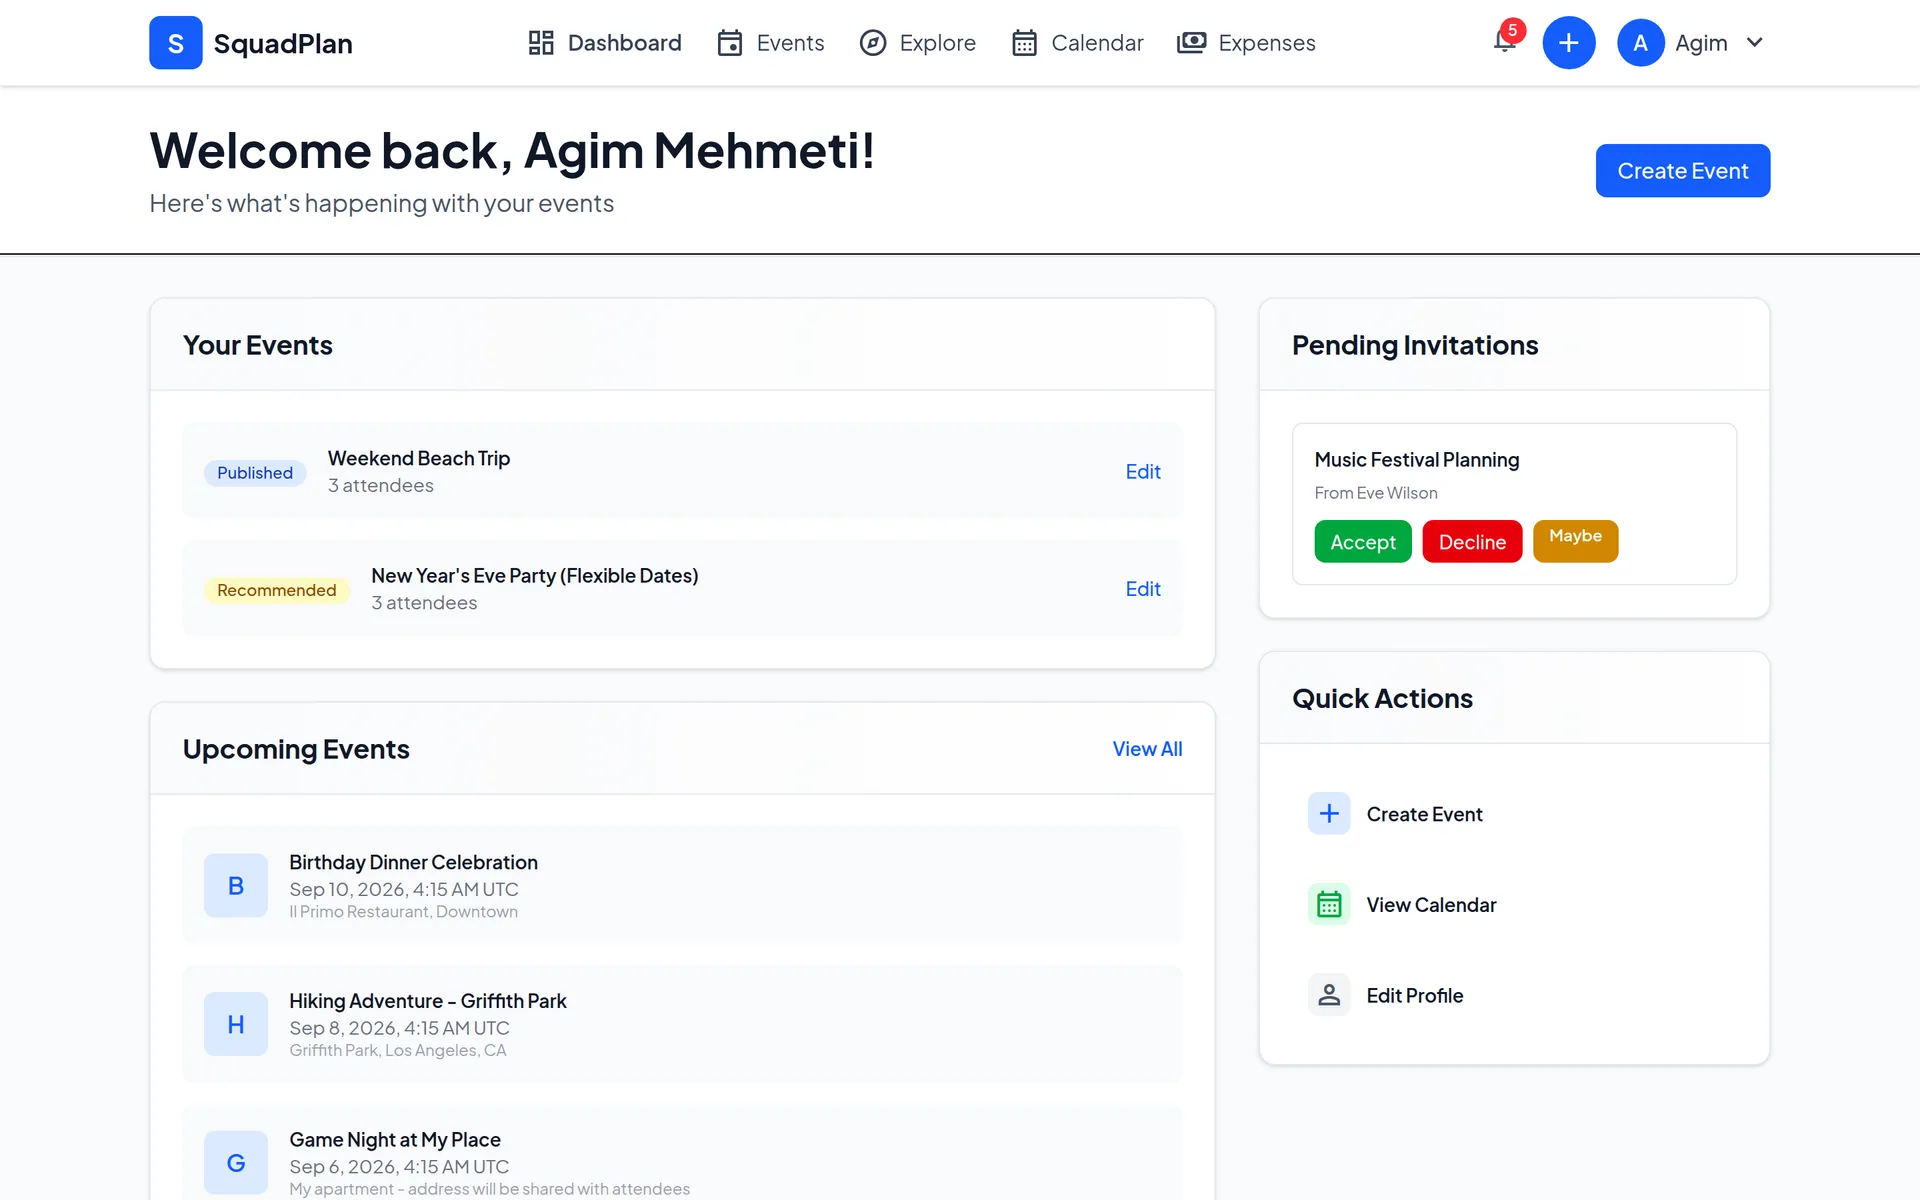The width and height of the screenshot is (1920, 1200).
Task: Open Game Night at My Place title
Action: (394, 1140)
